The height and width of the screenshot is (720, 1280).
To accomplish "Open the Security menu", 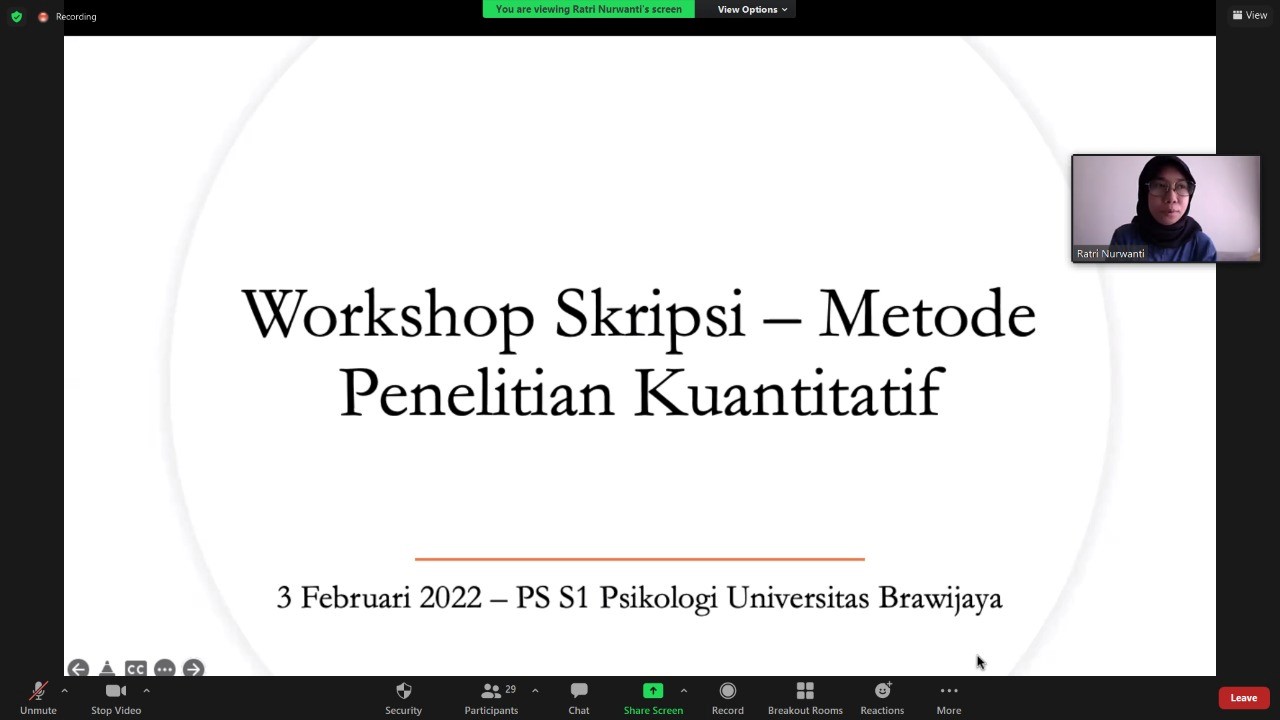I will [404, 698].
